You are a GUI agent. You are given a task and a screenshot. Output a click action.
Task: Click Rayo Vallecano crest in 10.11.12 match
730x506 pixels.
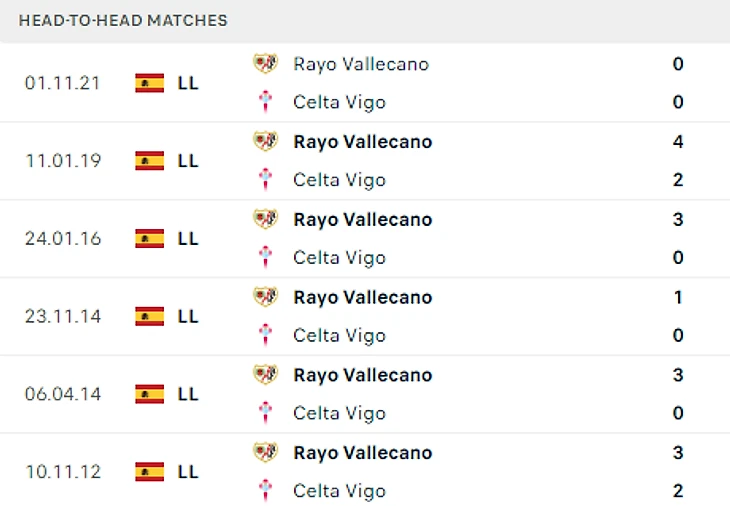tap(265, 453)
